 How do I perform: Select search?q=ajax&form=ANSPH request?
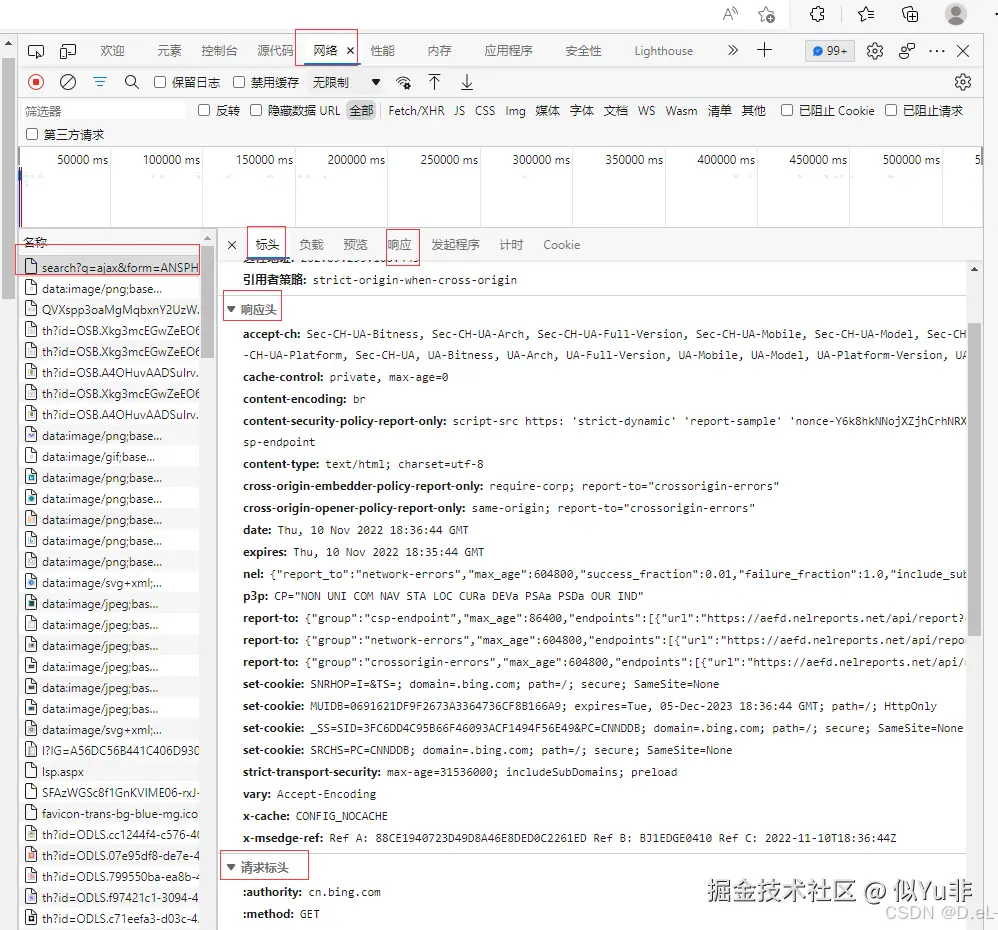pyautogui.click(x=109, y=267)
